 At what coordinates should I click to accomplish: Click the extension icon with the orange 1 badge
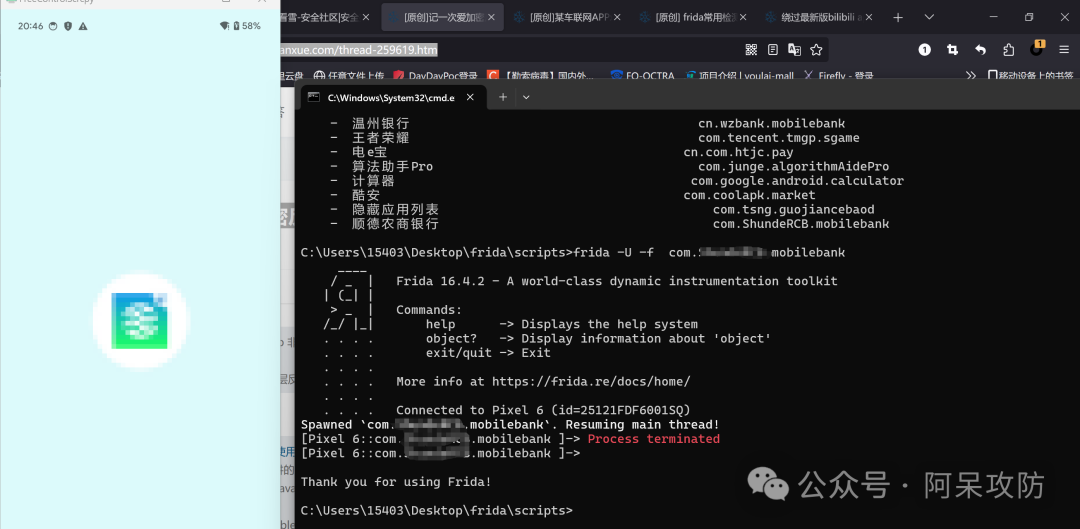pyautogui.click(x=1037, y=48)
